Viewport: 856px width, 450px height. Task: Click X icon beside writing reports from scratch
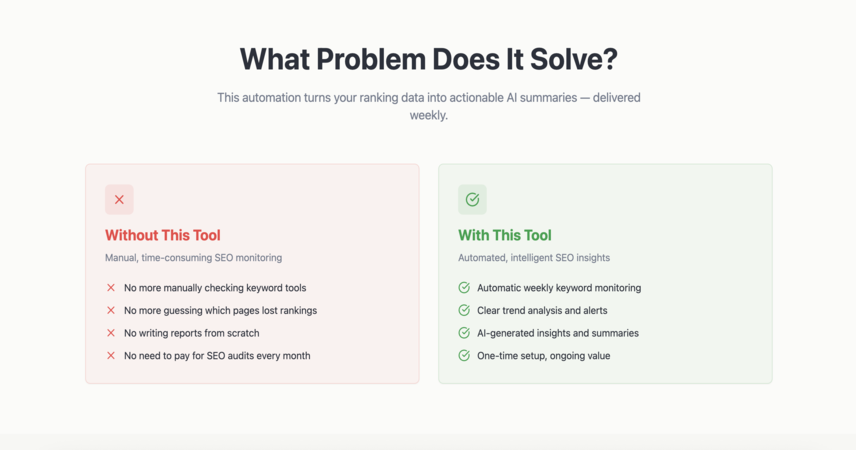[111, 333]
